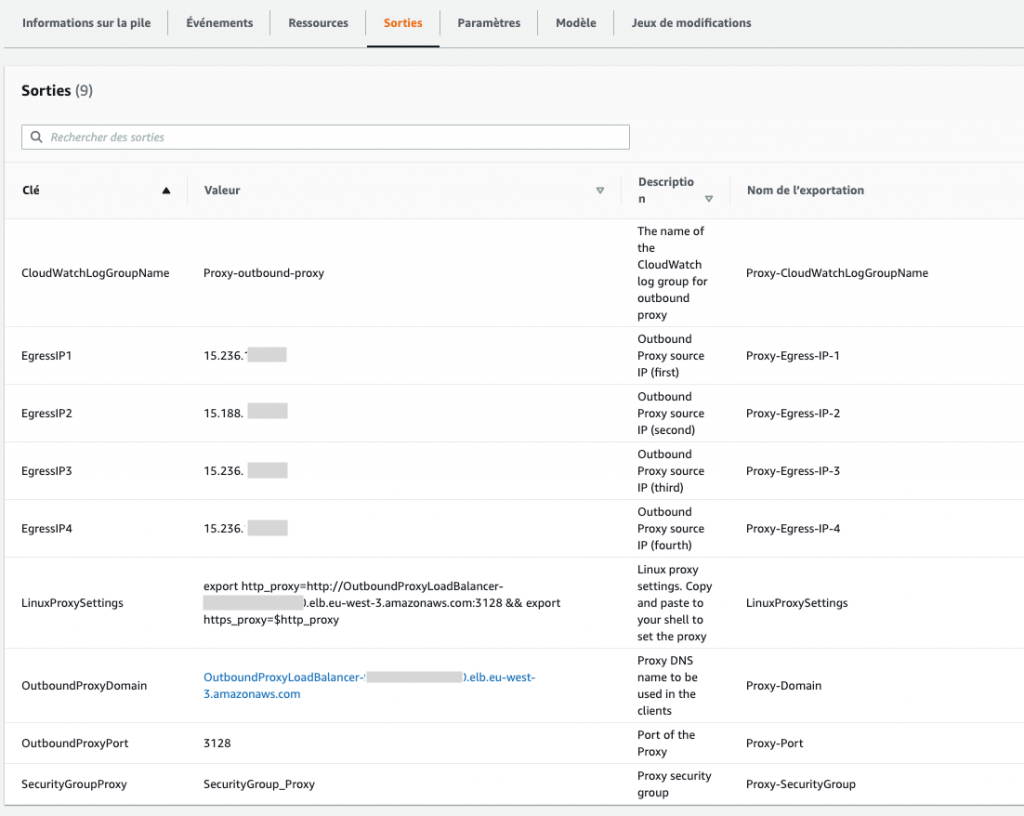Select the 3128 port value
The height and width of the screenshot is (816, 1024).
tap(217, 743)
